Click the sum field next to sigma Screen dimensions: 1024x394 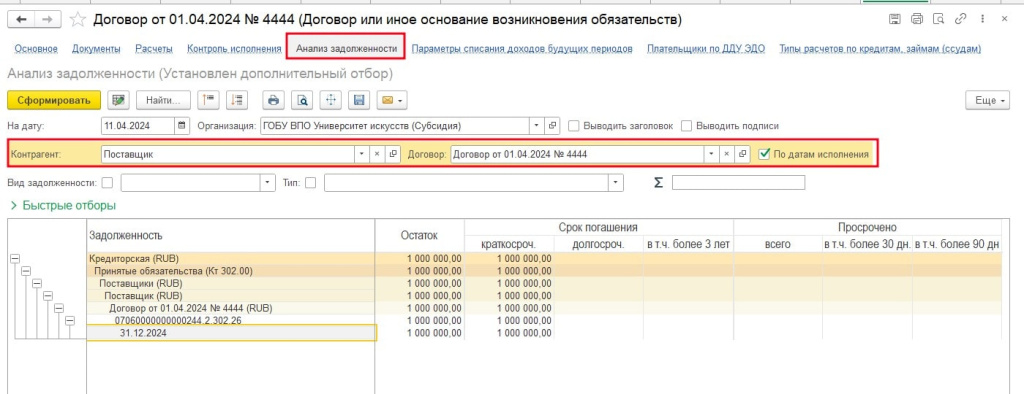[x=738, y=183]
